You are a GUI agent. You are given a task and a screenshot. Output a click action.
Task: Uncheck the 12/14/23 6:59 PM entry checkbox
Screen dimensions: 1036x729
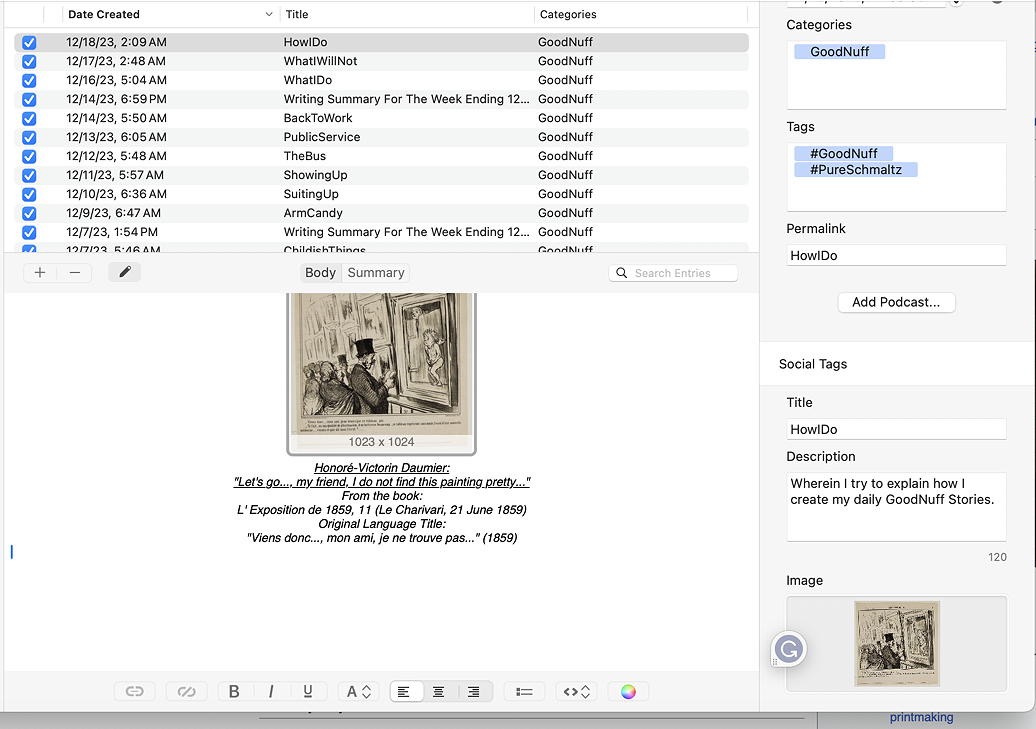pyautogui.click(x=29, y=100)
